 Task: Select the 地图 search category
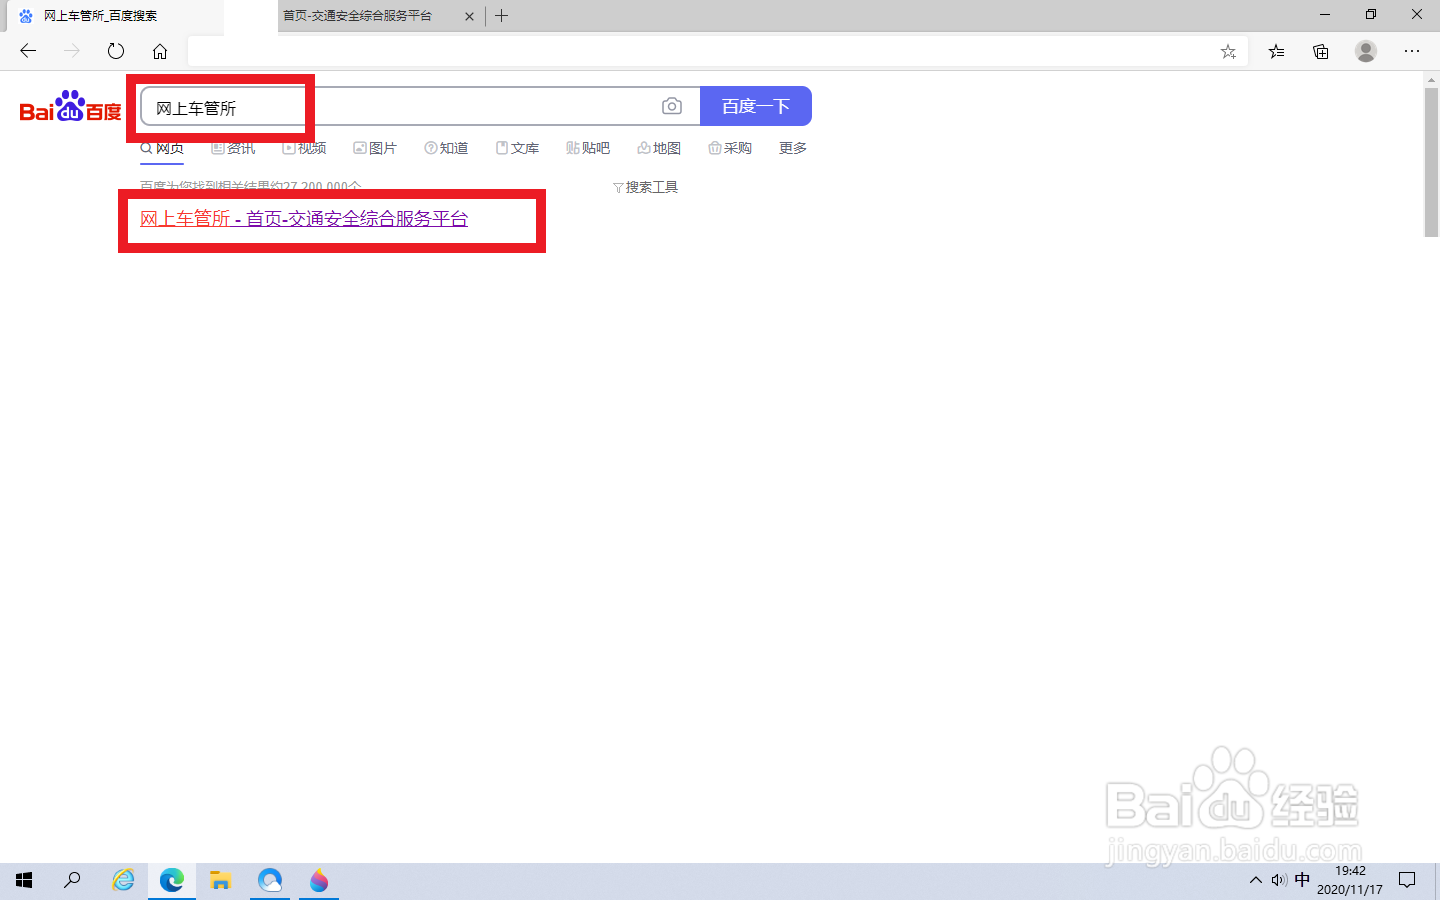[x=659, y=148]
